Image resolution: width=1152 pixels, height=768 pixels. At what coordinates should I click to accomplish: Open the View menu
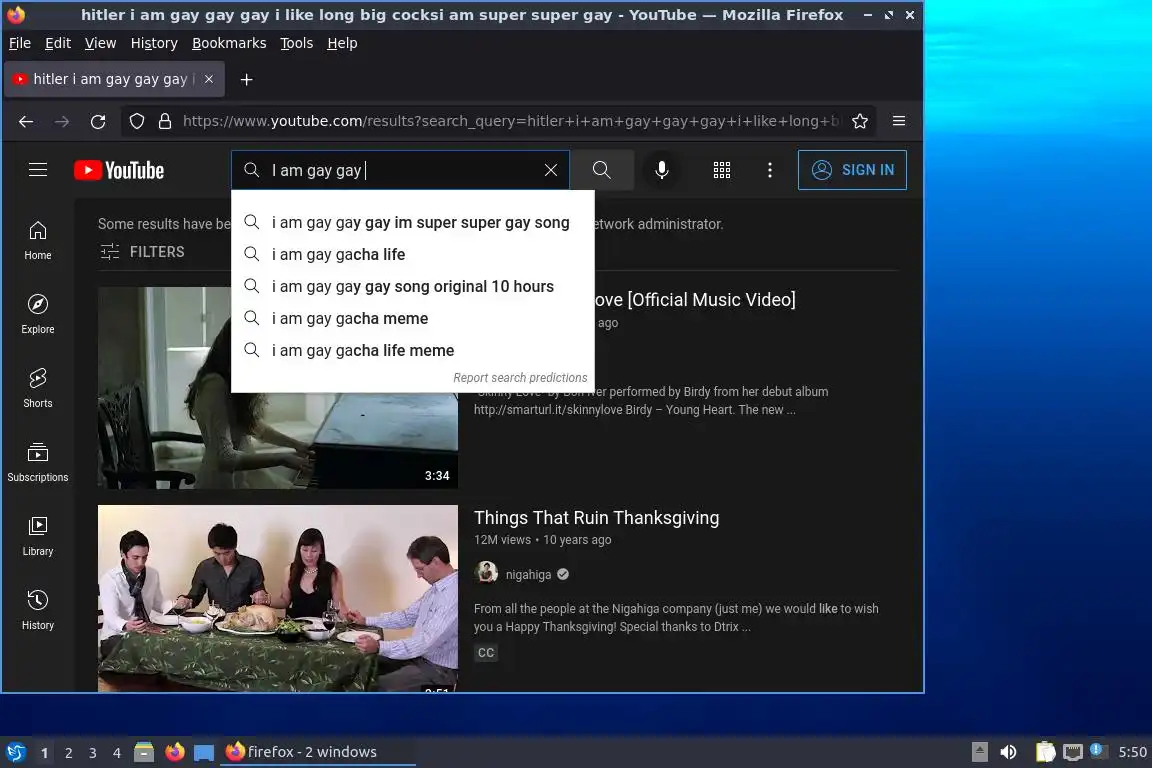(x=100, y=43)
